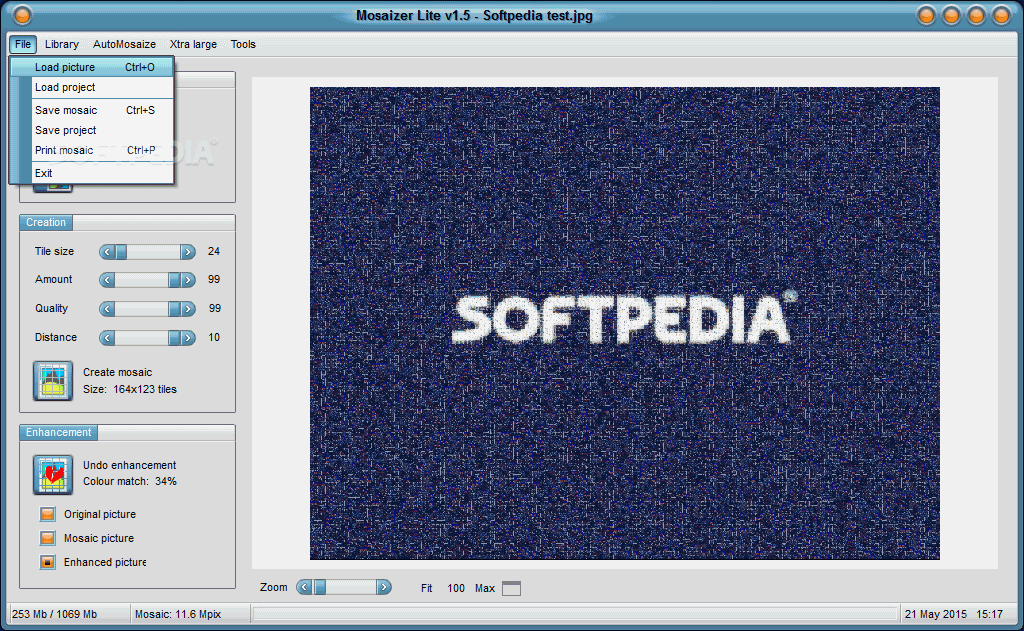The width and height of the screenshot is (1024, 631).
Task: Click the 21 May 2015 date status
Action: (935, 614)
